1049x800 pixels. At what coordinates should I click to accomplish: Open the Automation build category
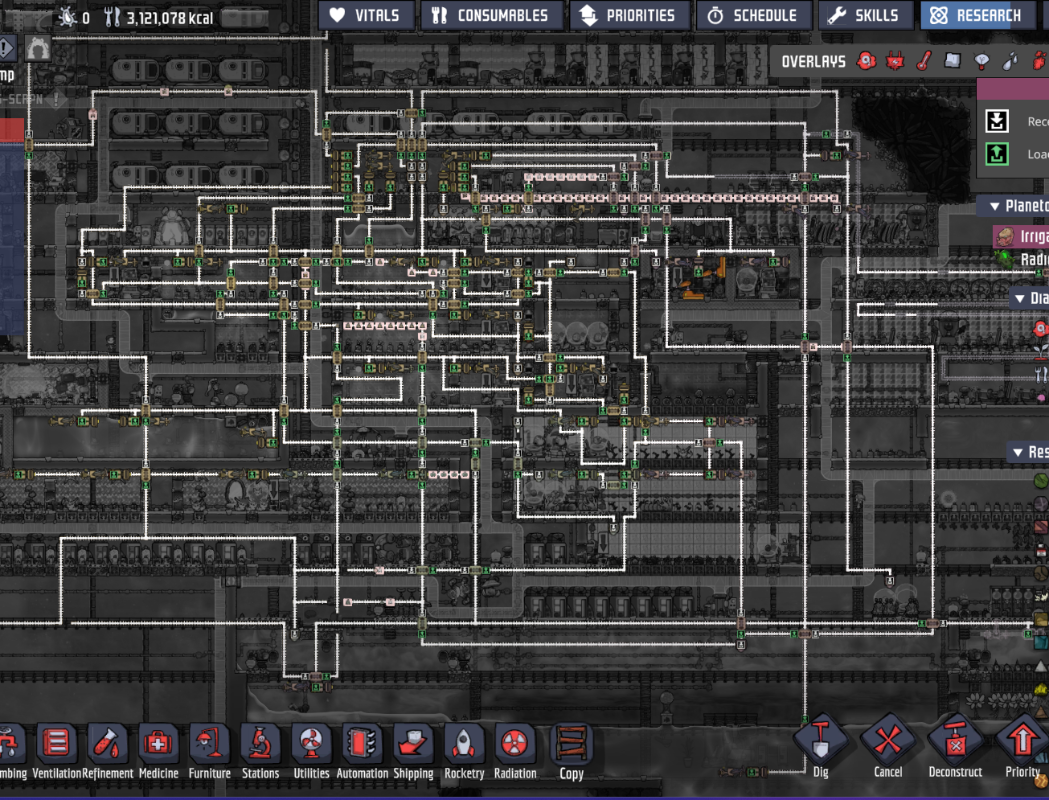pyautogui.click(x=362, y=752)
